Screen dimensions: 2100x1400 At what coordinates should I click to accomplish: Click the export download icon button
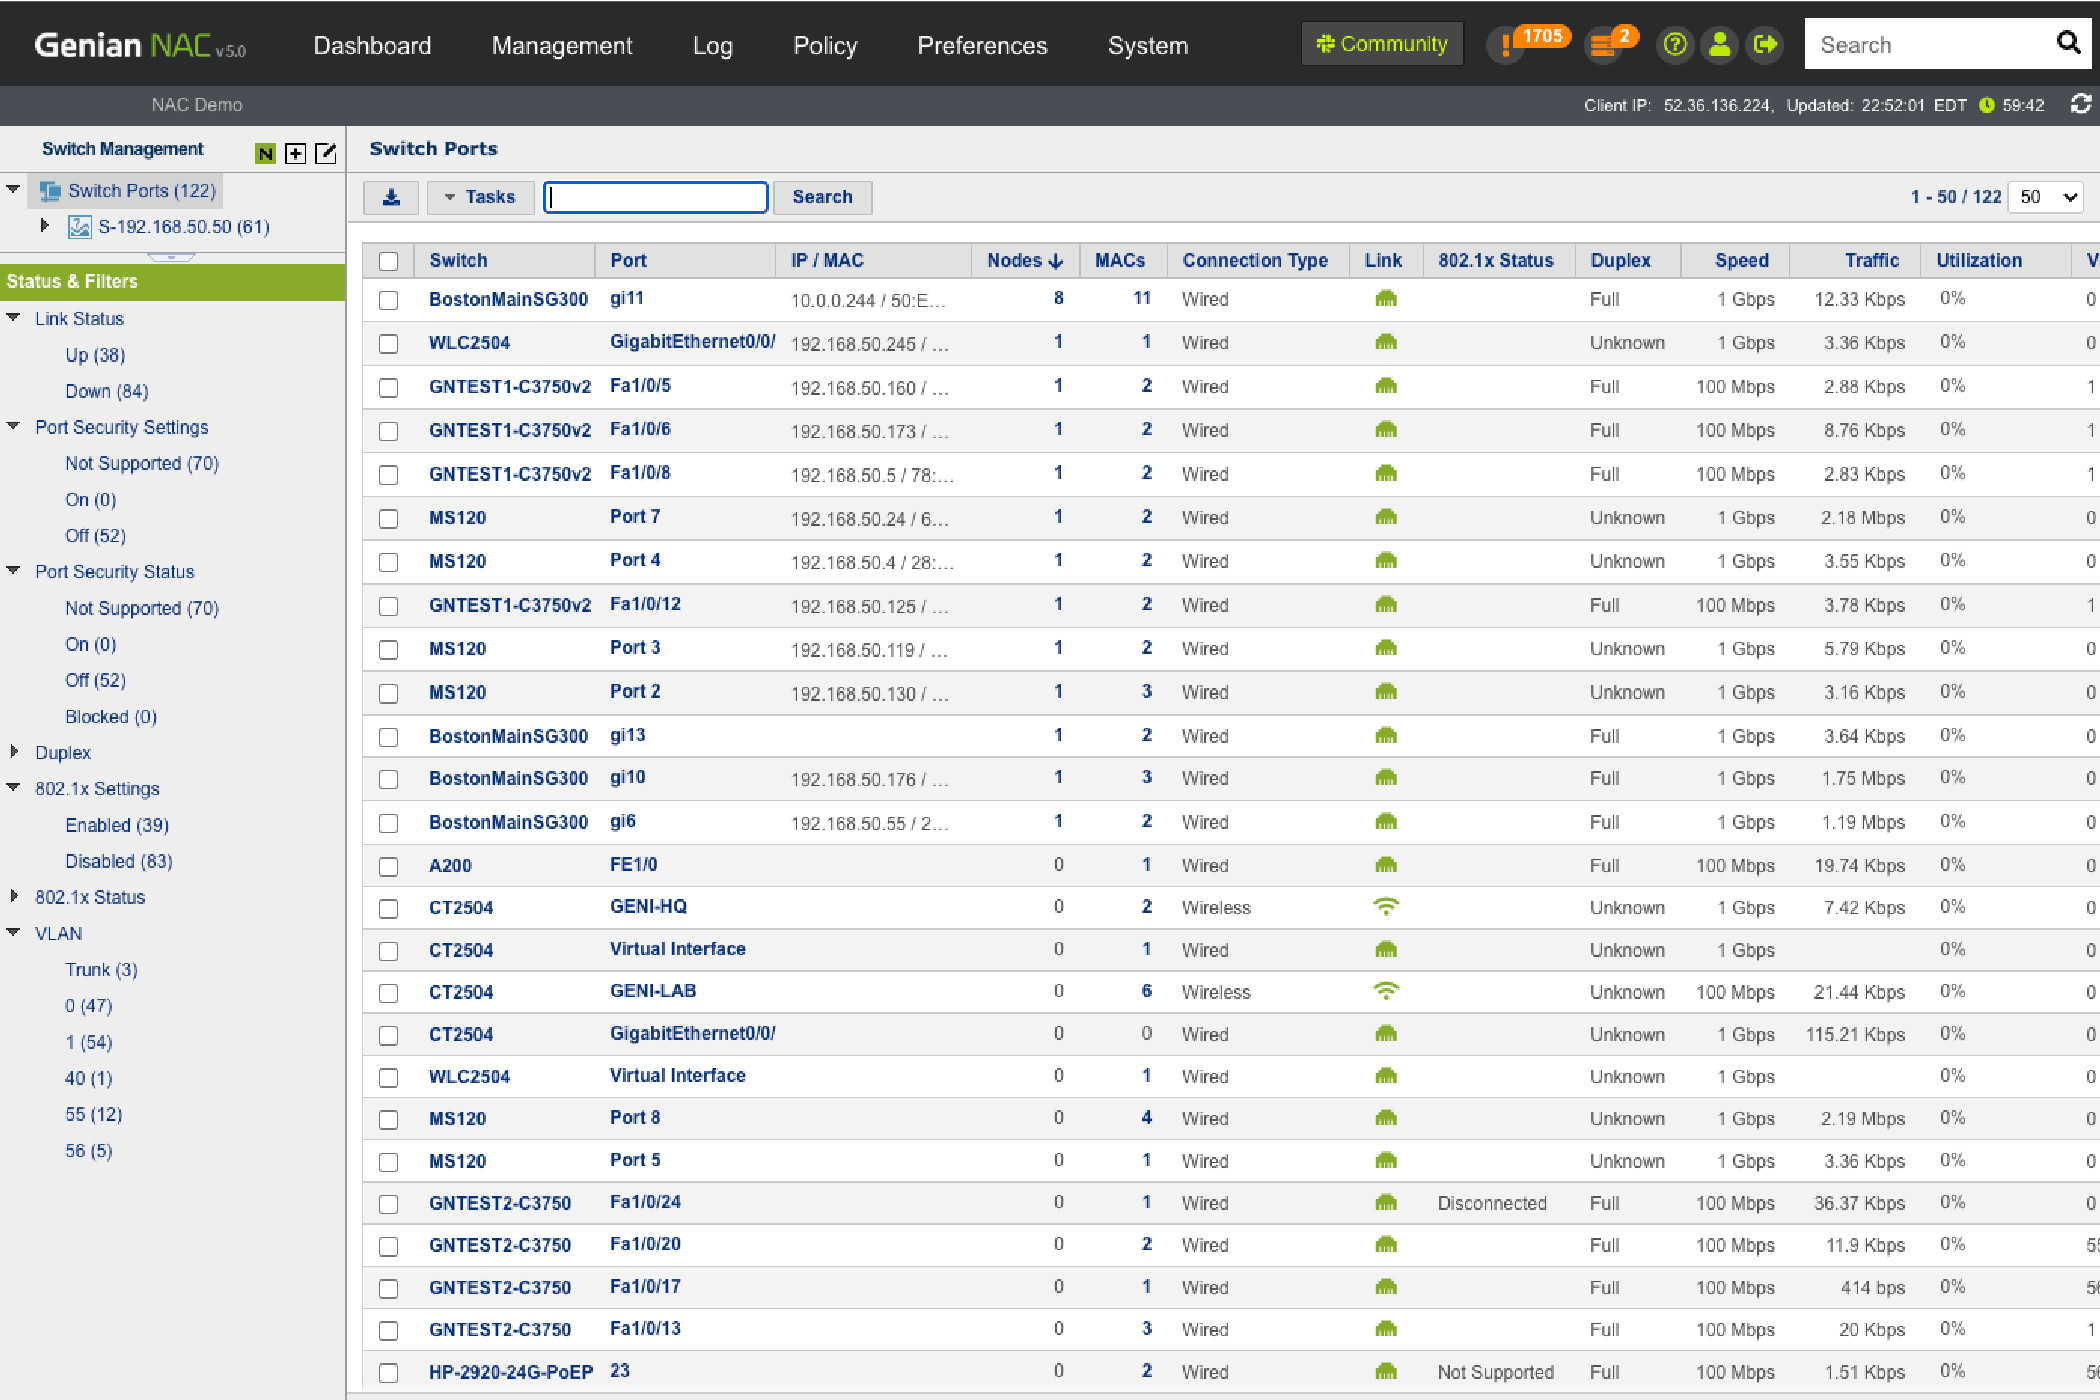(x=391, y=197)
